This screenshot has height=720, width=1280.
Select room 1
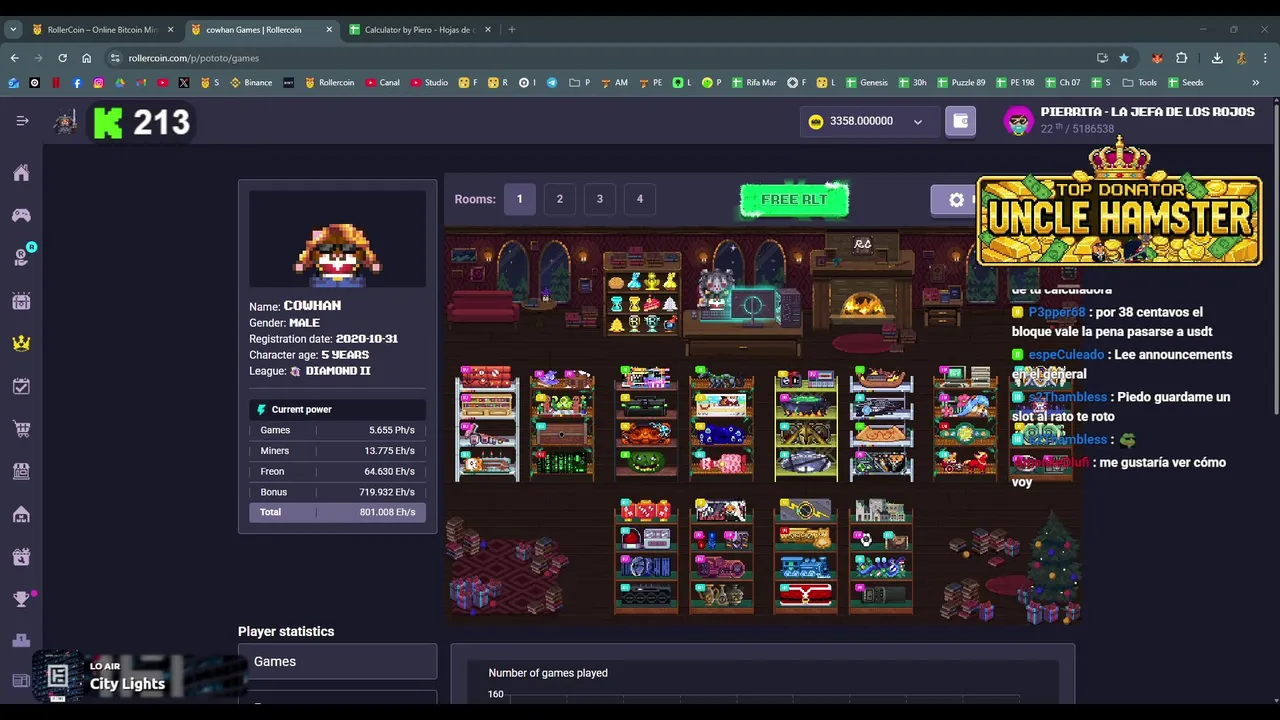point(519,199)
